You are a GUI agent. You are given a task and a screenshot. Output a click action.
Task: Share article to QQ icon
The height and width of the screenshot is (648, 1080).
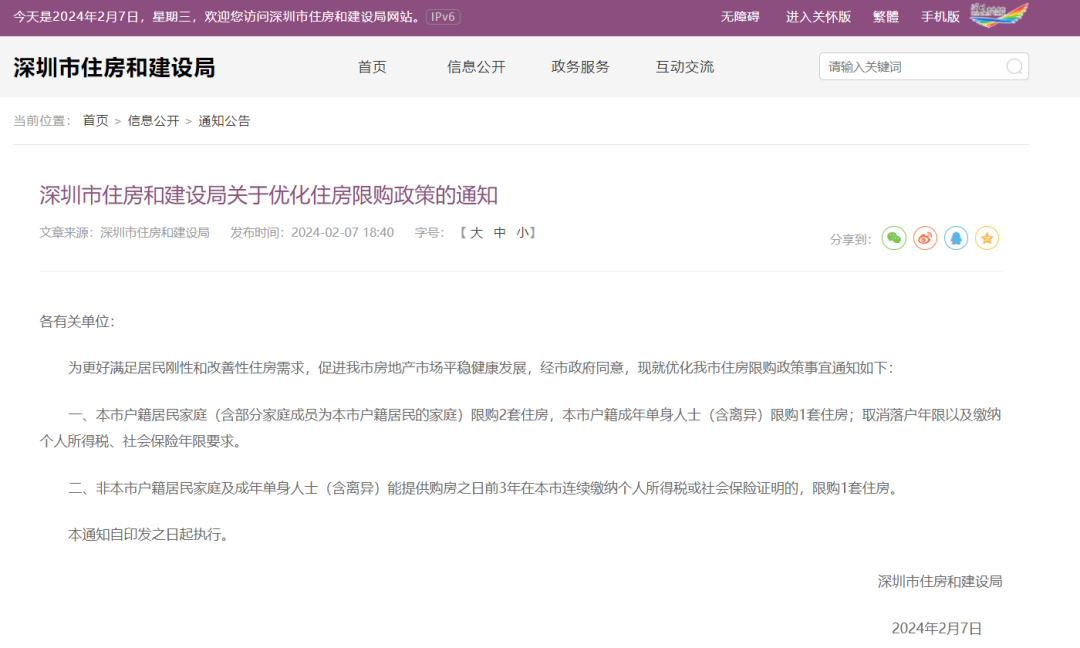pyautogui.click(x=956, y=238)
